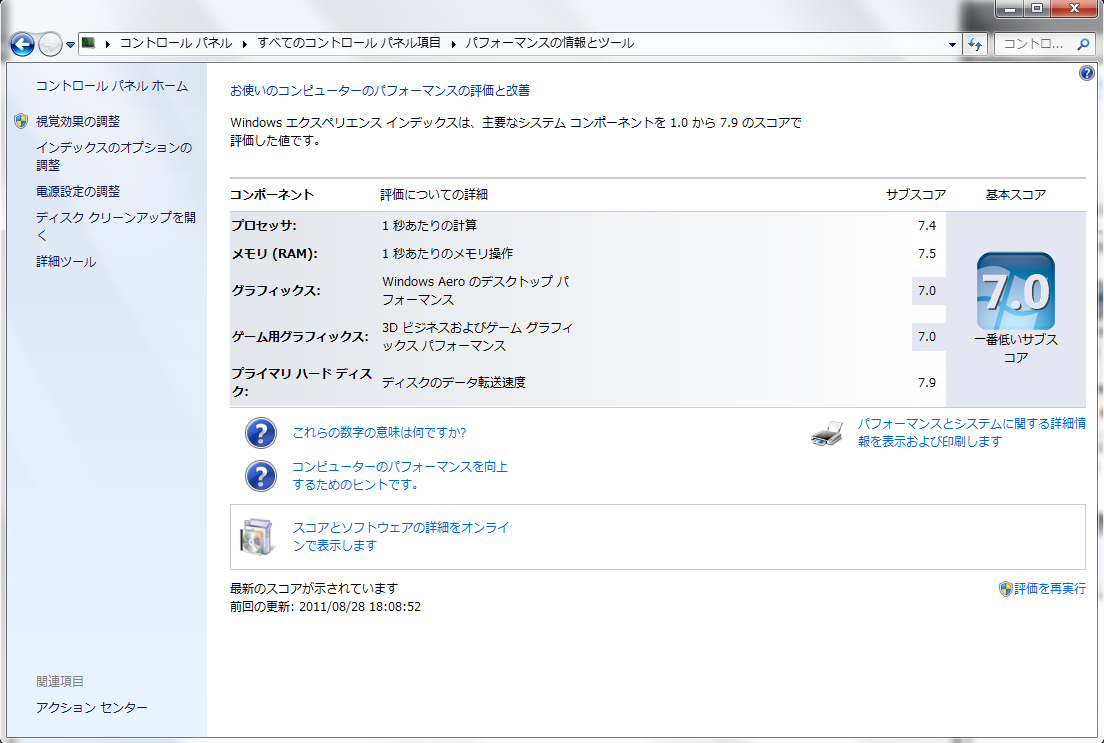Screen dimensions: 1104x743
Task: Open パフォーマンスとシステムに関する詳細情報 print link
Action: 972,432
